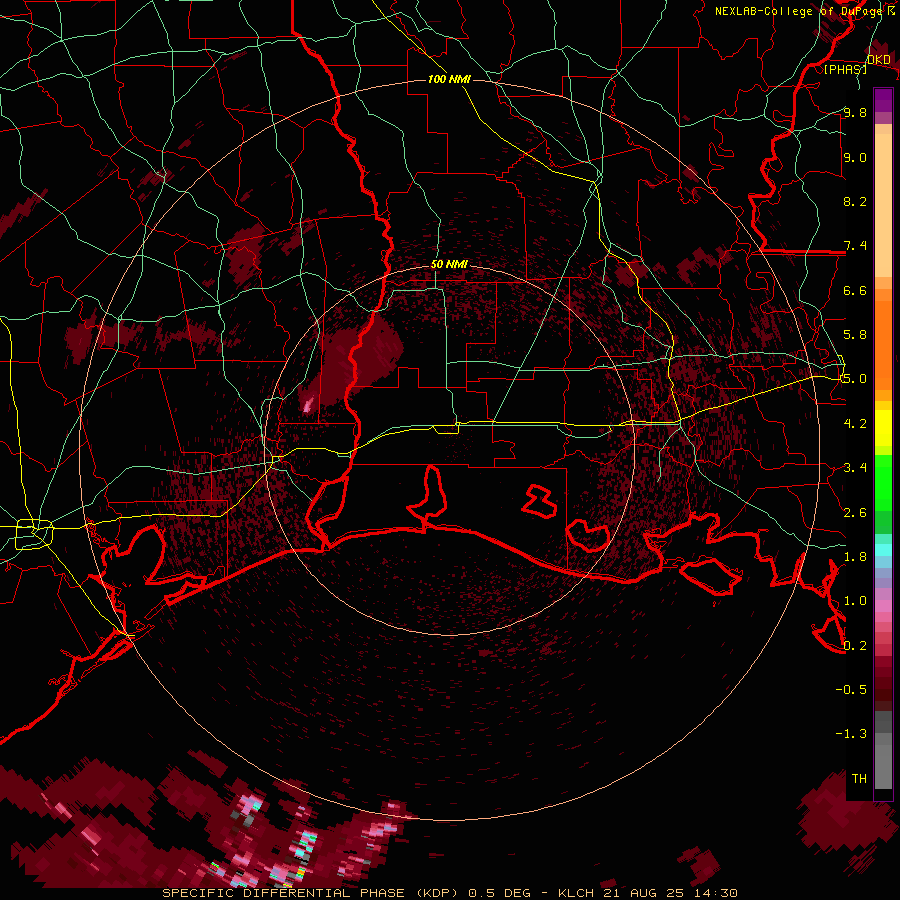
Task: Click the 8.2 value on the color scale
Action: (855, 201)
